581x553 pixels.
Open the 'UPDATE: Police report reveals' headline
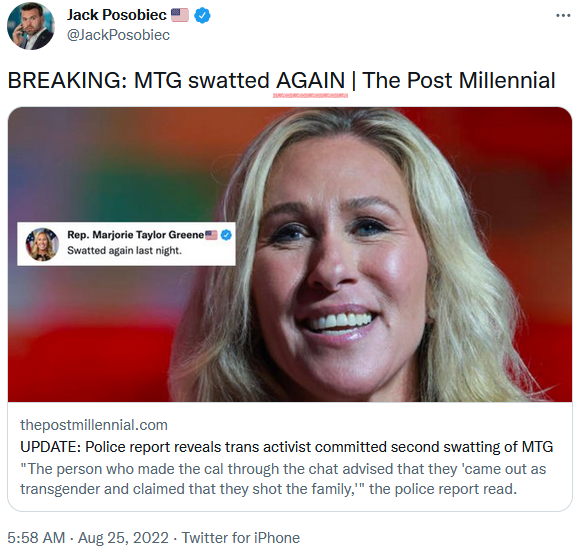tap(286, 447)
